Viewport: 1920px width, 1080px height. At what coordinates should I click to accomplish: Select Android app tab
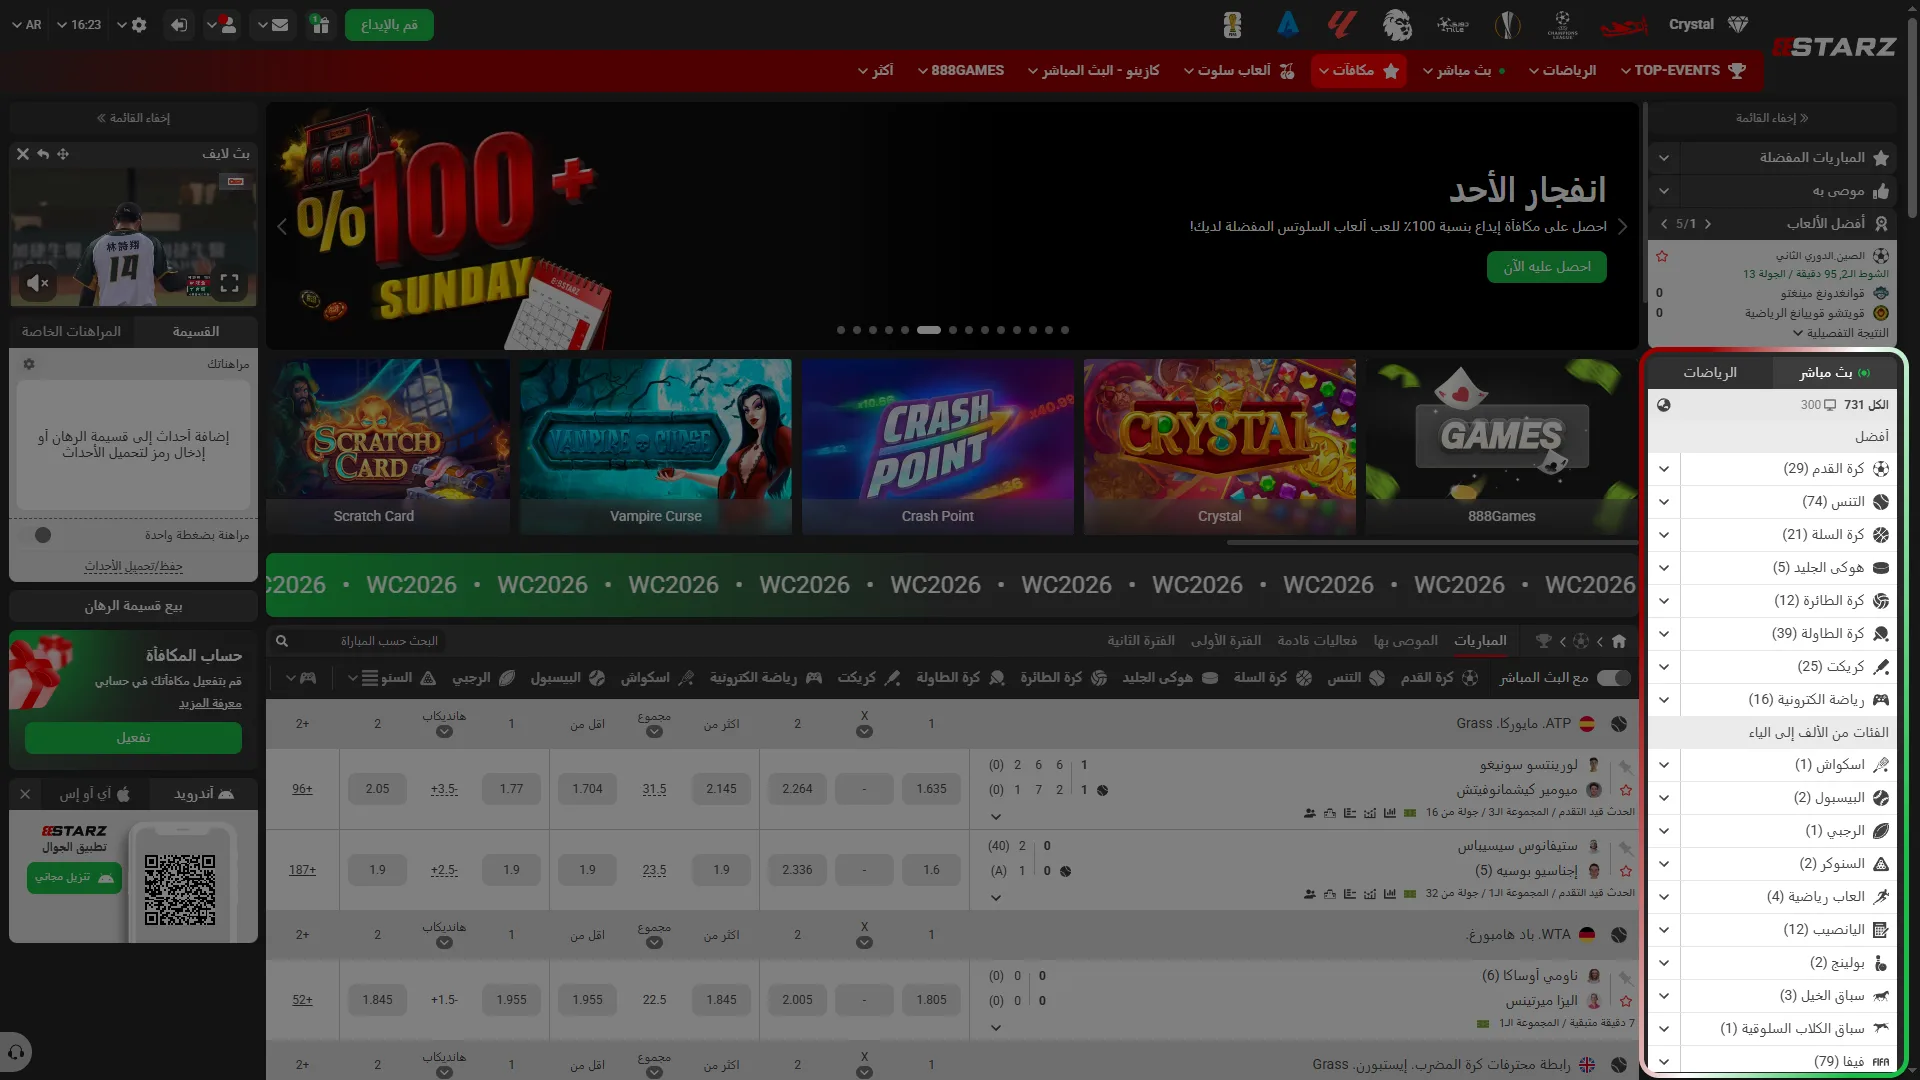[203, 794]
